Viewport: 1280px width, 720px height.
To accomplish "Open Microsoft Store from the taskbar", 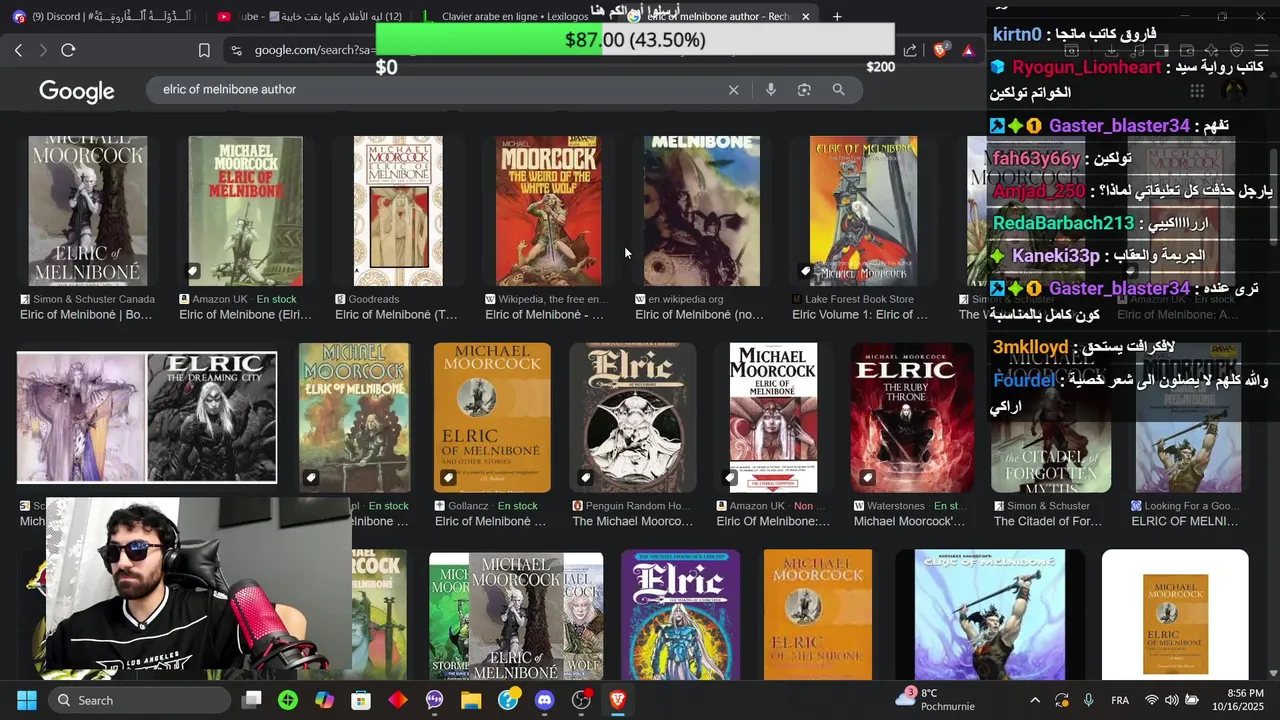I will click(x=361, y=700).
